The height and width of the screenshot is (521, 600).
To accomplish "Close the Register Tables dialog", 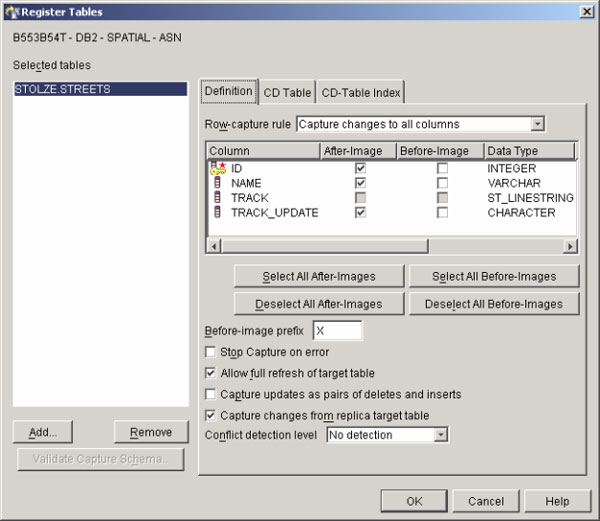I will pos(586,11).
